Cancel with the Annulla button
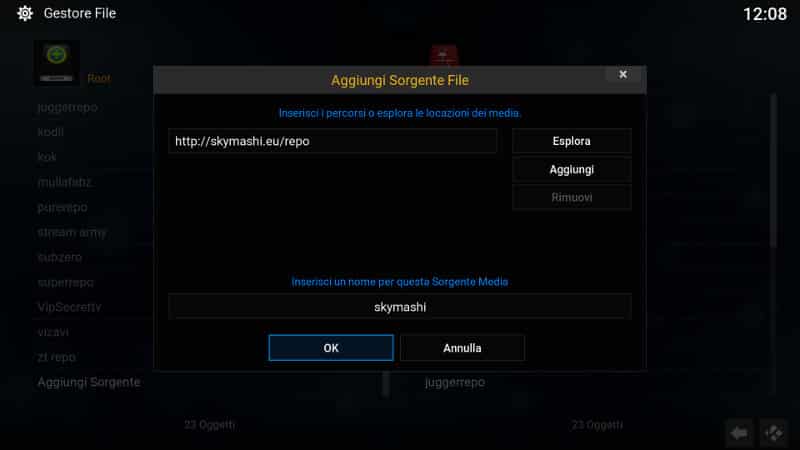 [x=462, y=348]
